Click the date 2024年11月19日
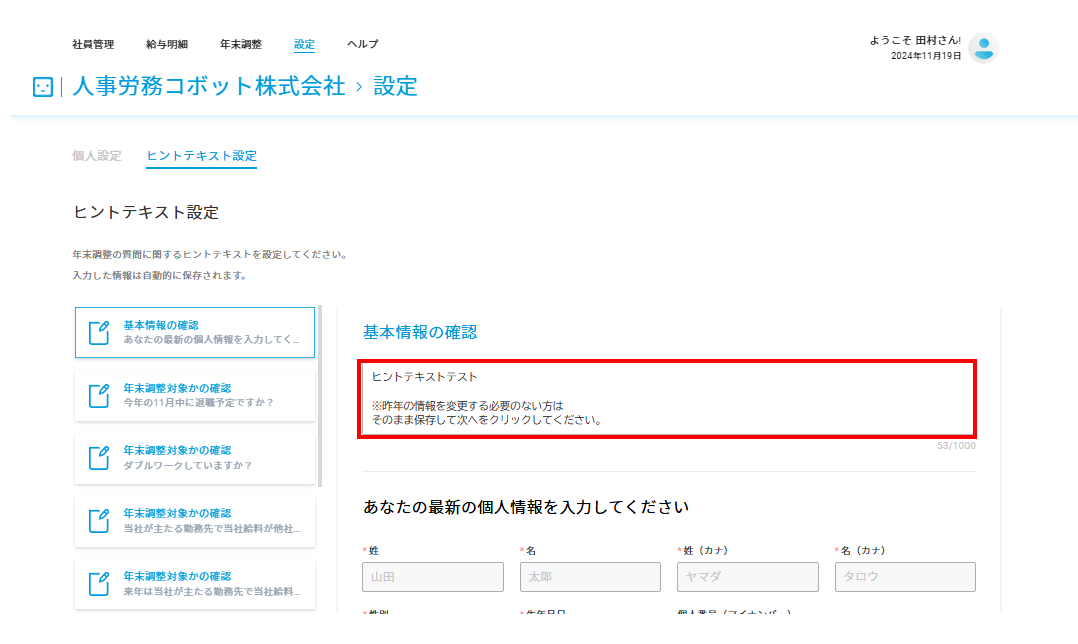Screen dimensions: 1078x644 coord(926,56)
